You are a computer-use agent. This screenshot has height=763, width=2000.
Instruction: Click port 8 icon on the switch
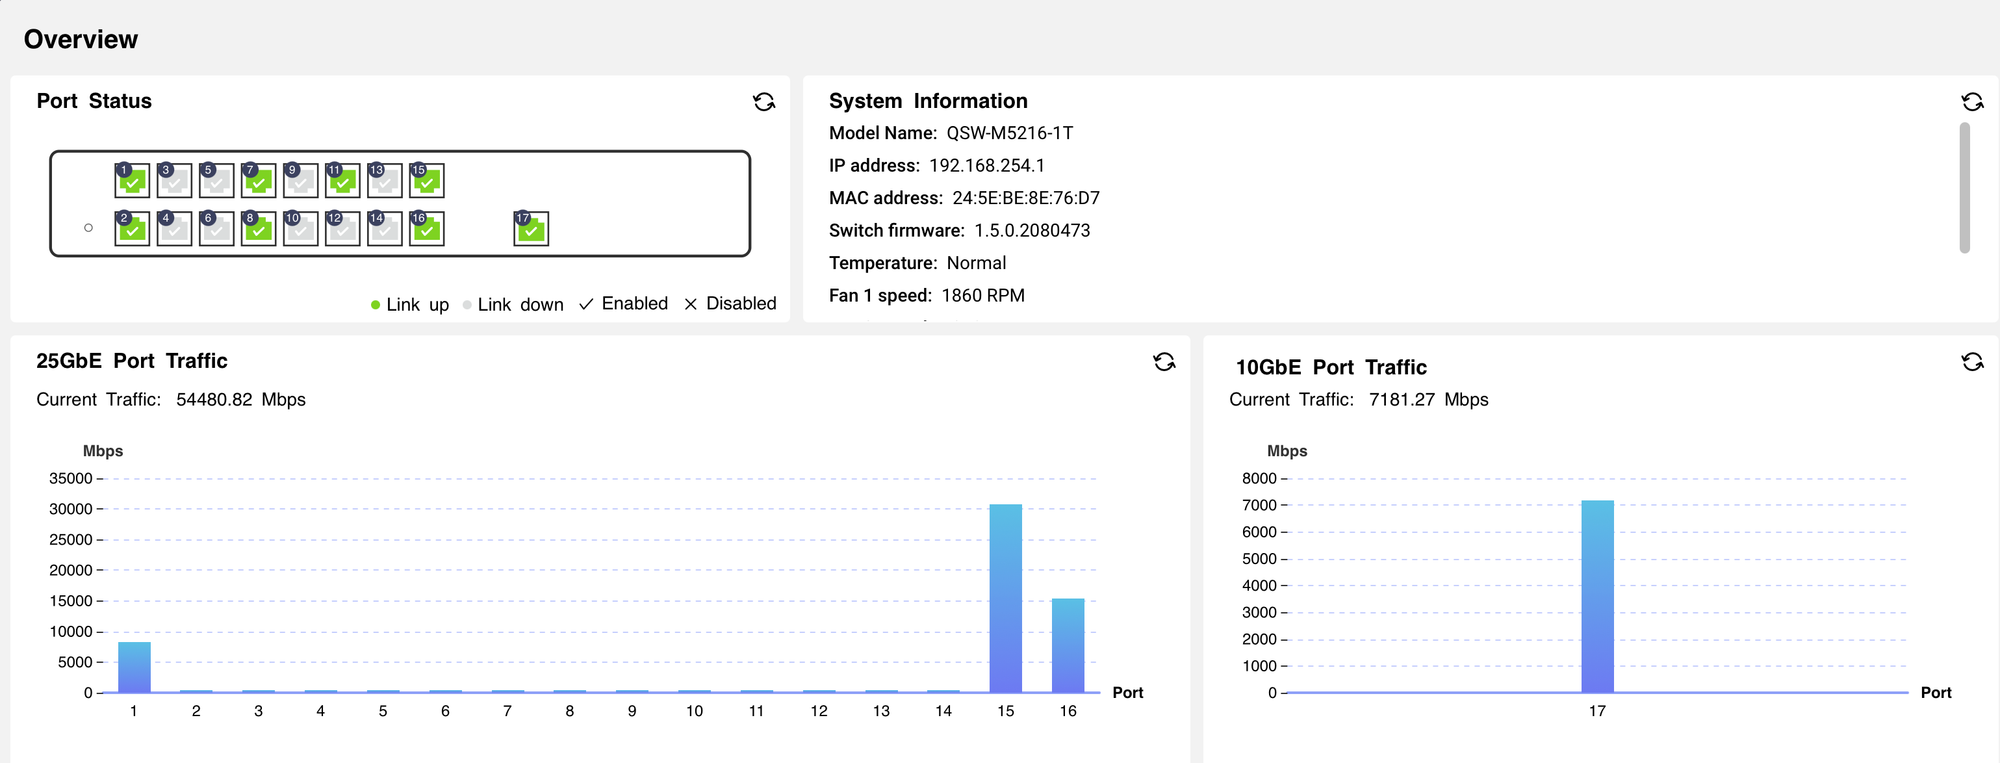point(259,229)
